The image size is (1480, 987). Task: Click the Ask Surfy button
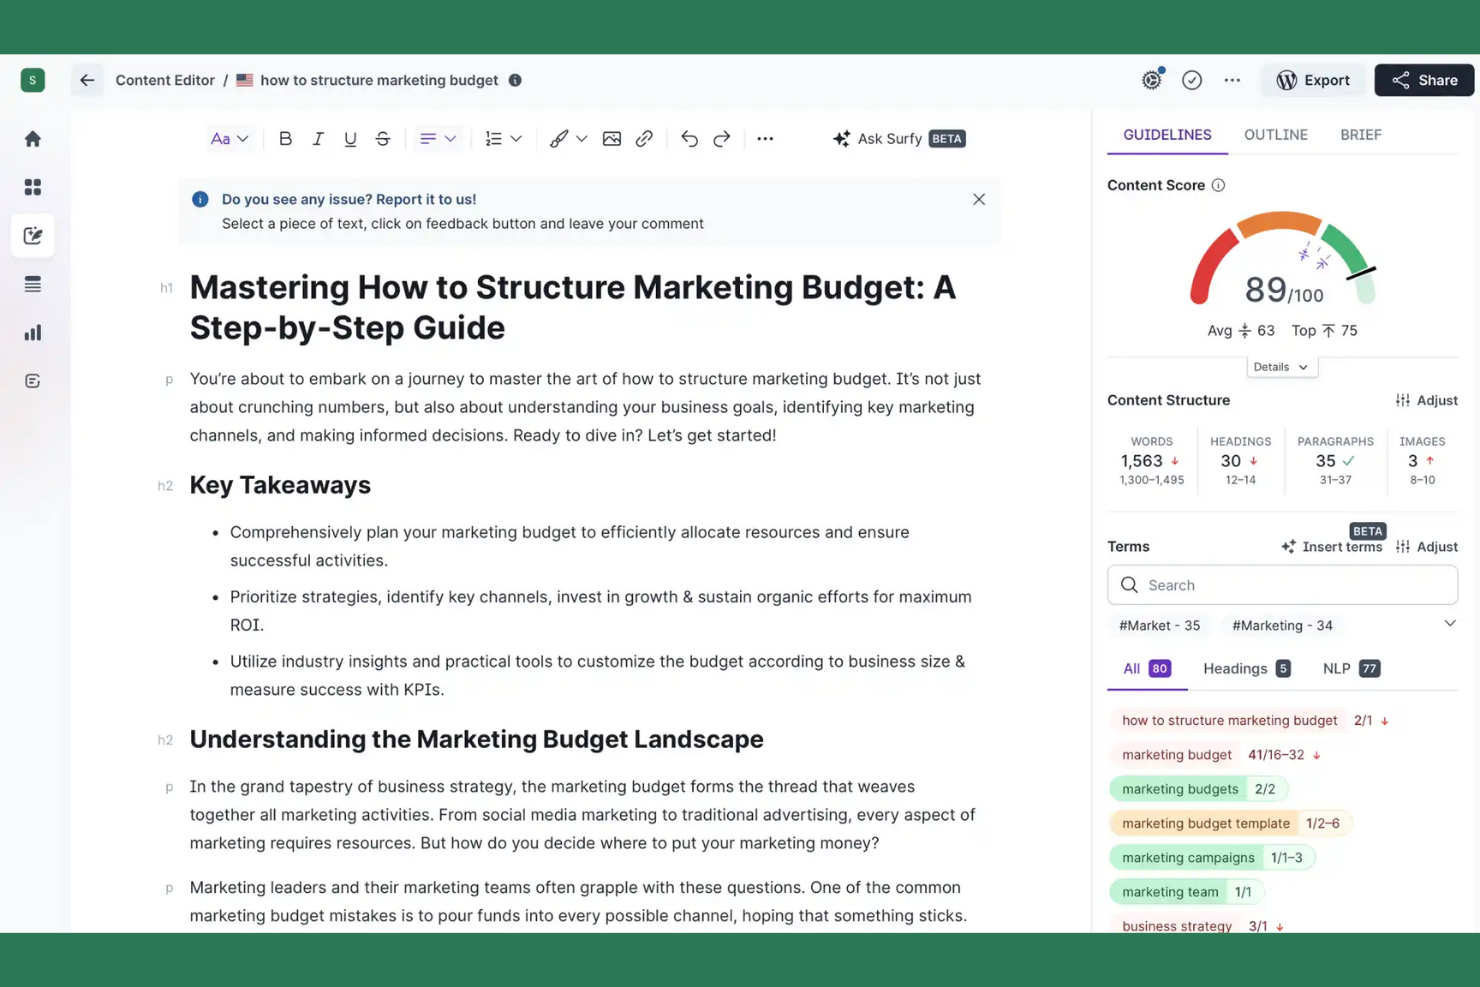(898, 139)
